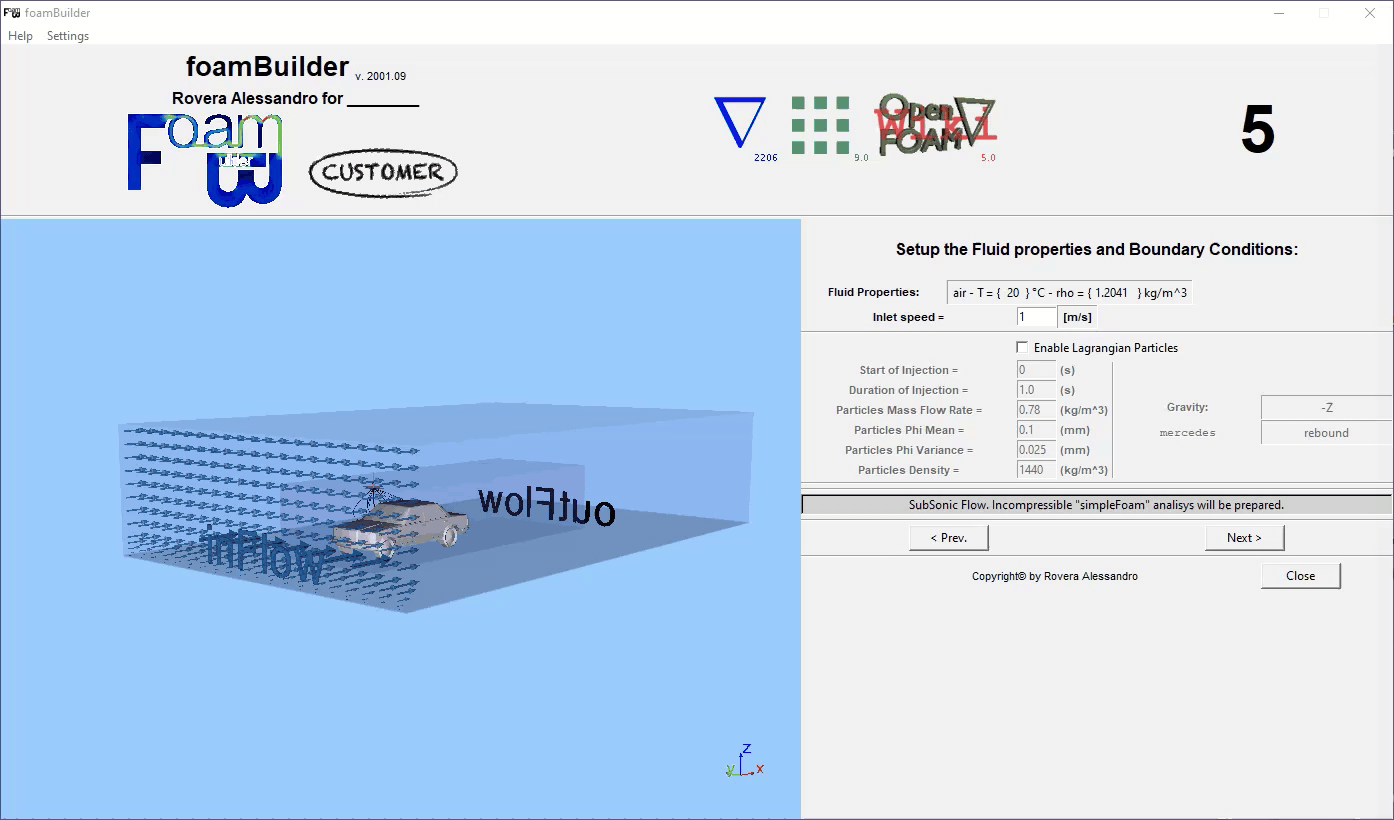Click the v. 2001.09 version text
The height and width of the screenshot is (820, 1394).
click(380, 77)
